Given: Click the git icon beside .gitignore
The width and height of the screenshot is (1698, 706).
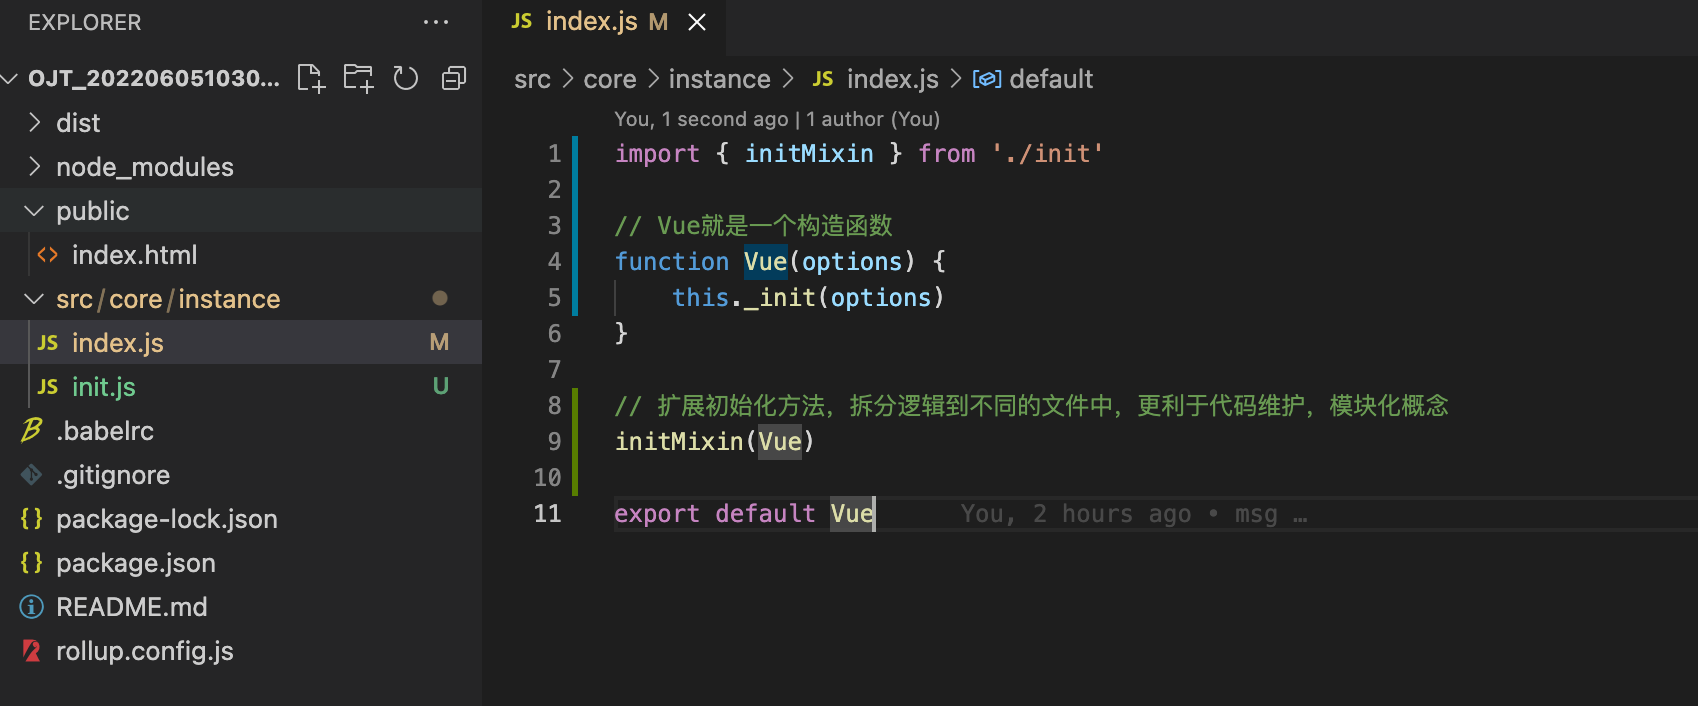Looking at the screenshot, I should tap(32, 475).
